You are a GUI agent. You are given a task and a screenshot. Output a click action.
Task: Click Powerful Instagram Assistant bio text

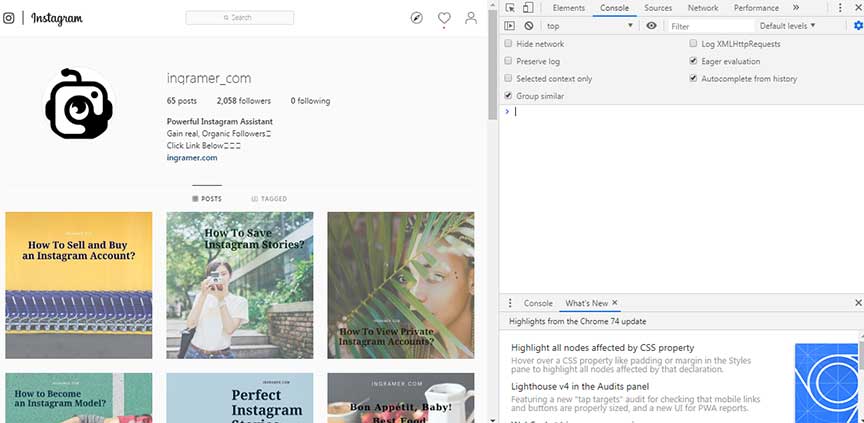click(x=219, y=121)
